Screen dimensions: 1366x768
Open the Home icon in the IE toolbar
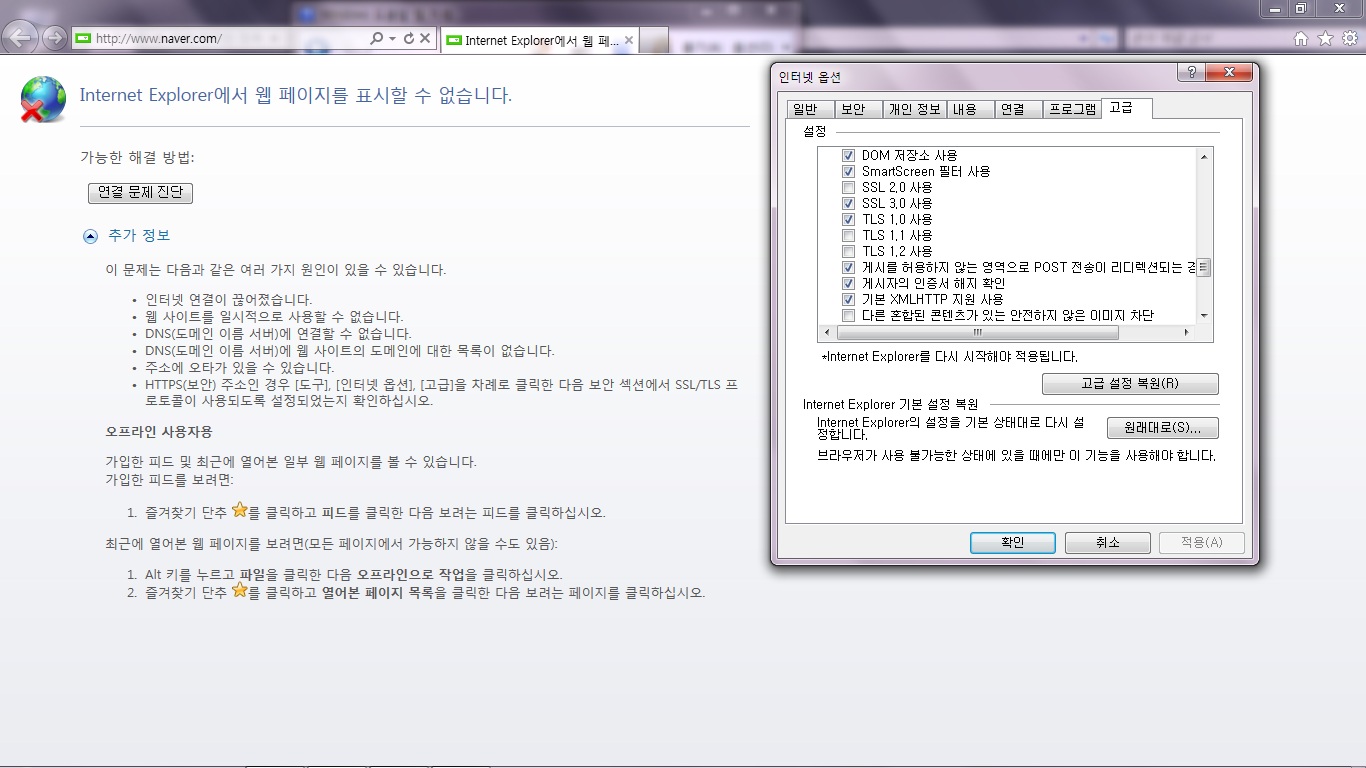(x=1301, y=39)
